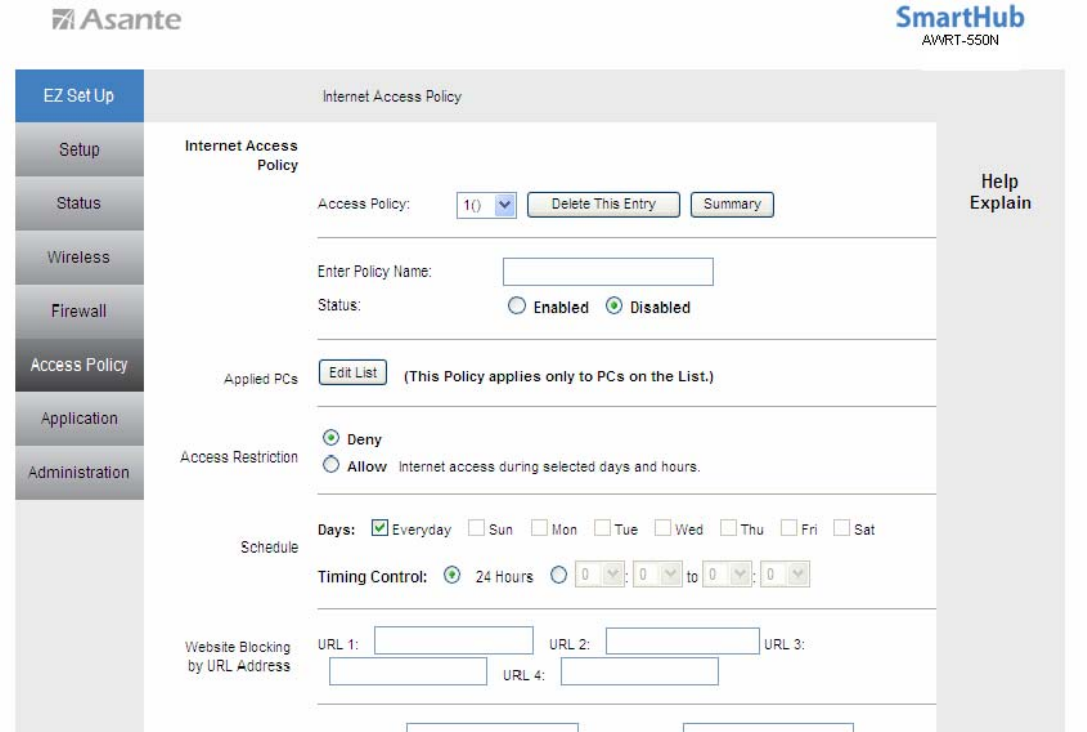
Task: Select the Allow access restriction option
Action: tap(330, 466)
